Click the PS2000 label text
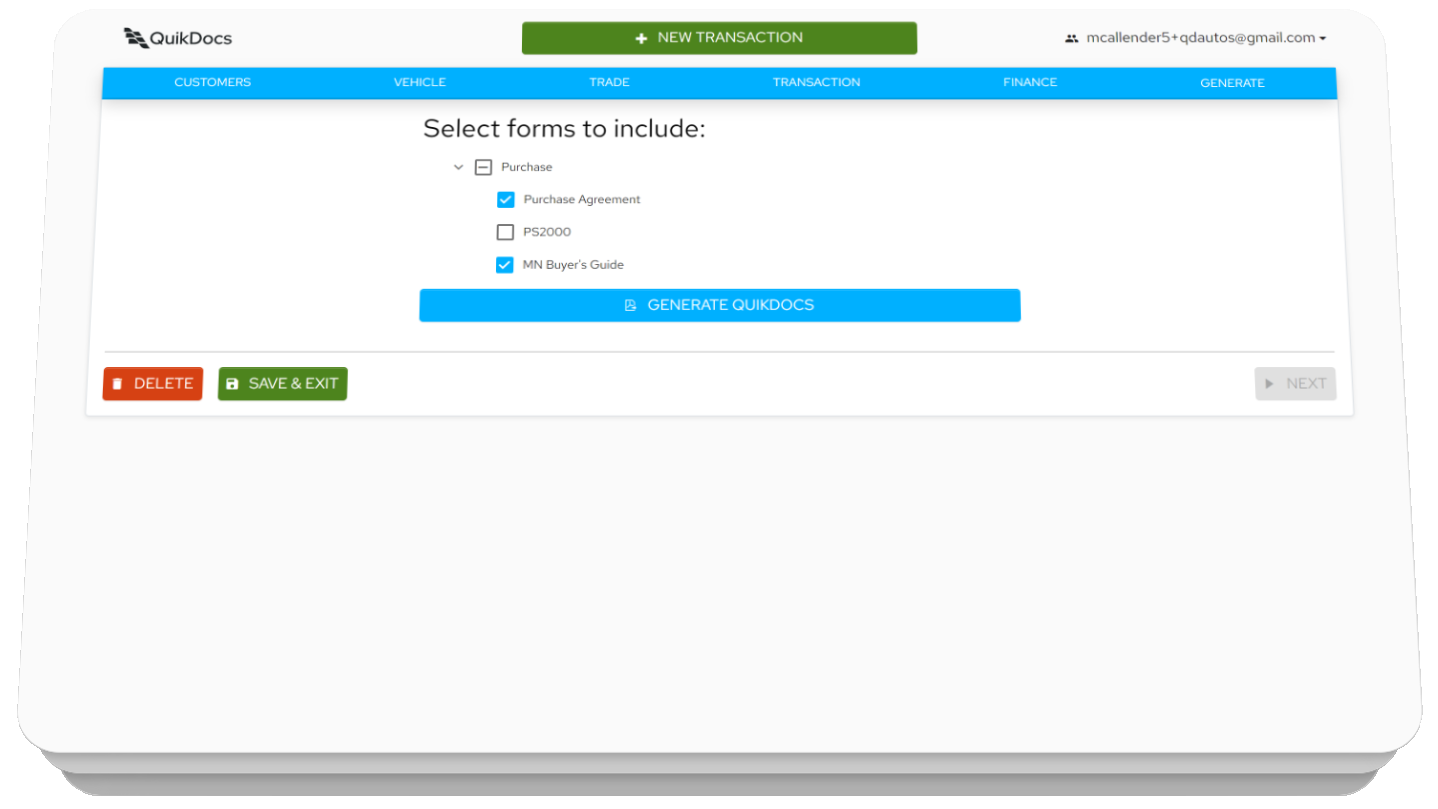 pos(547,232)
